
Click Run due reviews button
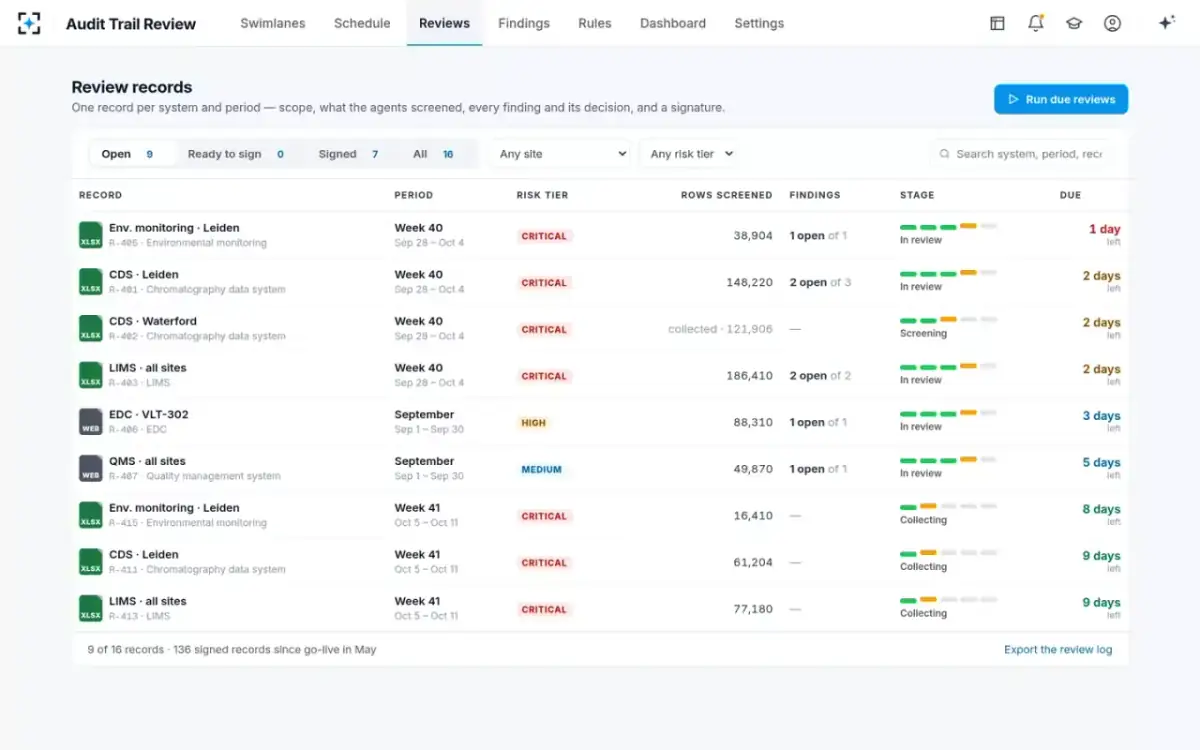(x=1061, y=99)
